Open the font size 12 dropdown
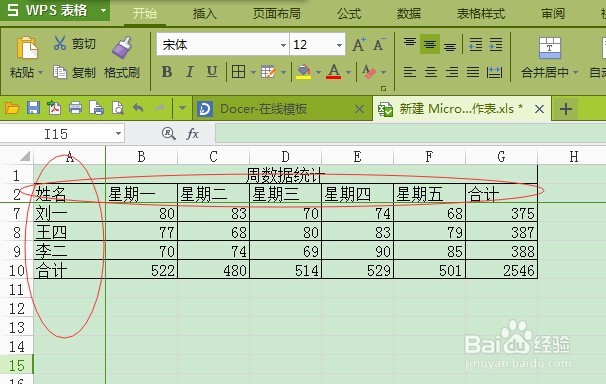 point(339,45)
